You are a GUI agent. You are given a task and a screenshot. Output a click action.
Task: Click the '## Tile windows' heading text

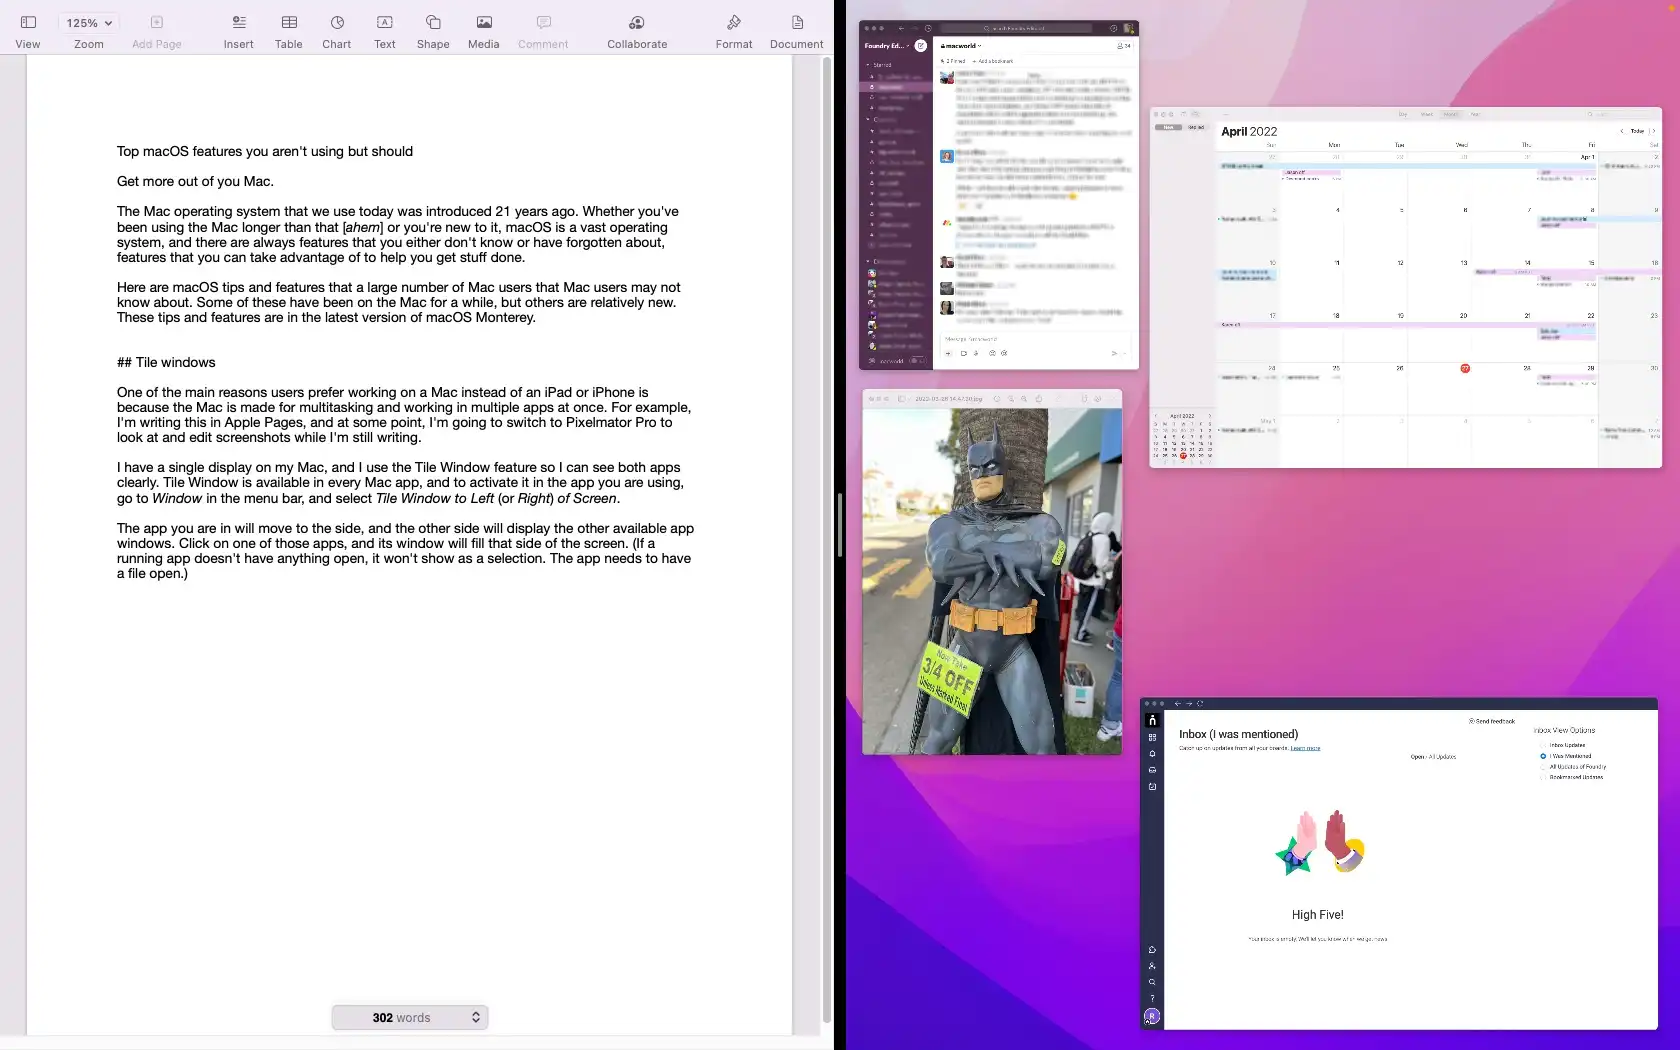point(166,362)
